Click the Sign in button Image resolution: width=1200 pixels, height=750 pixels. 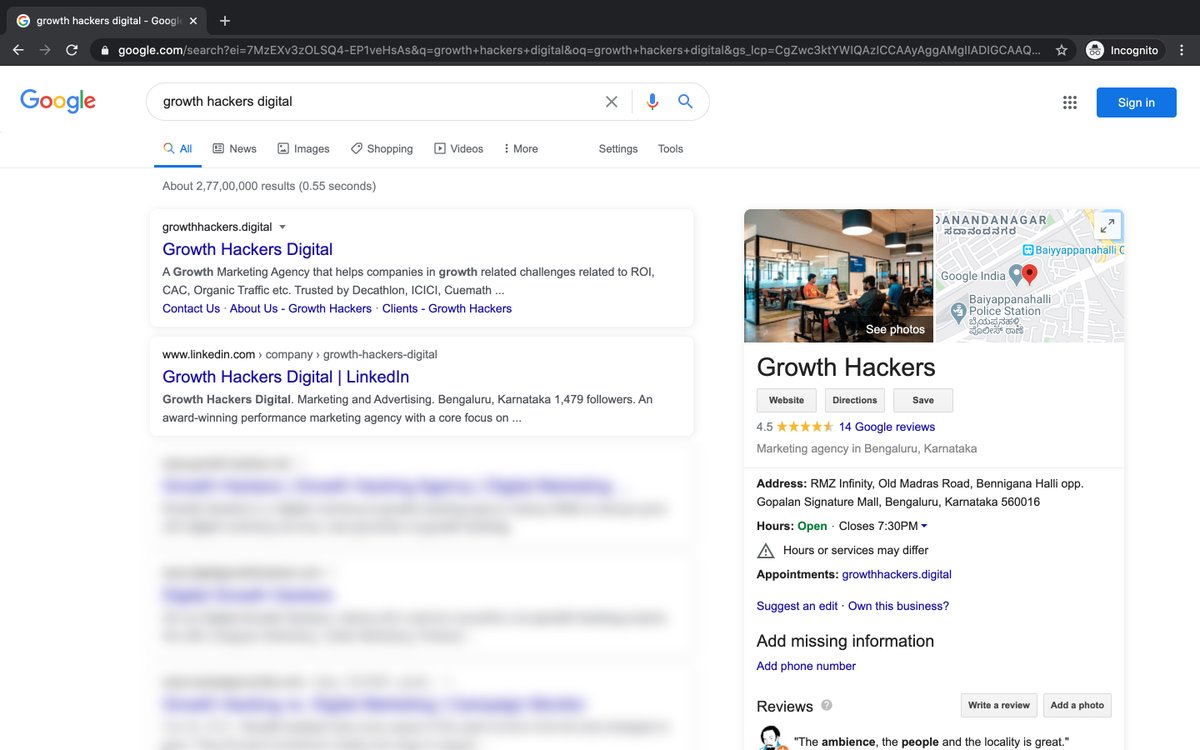(x=1136, y=102)
